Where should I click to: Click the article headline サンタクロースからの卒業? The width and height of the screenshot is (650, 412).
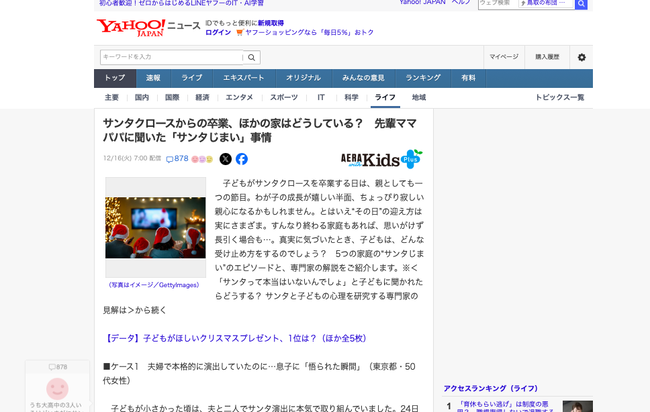pos(260,131)
